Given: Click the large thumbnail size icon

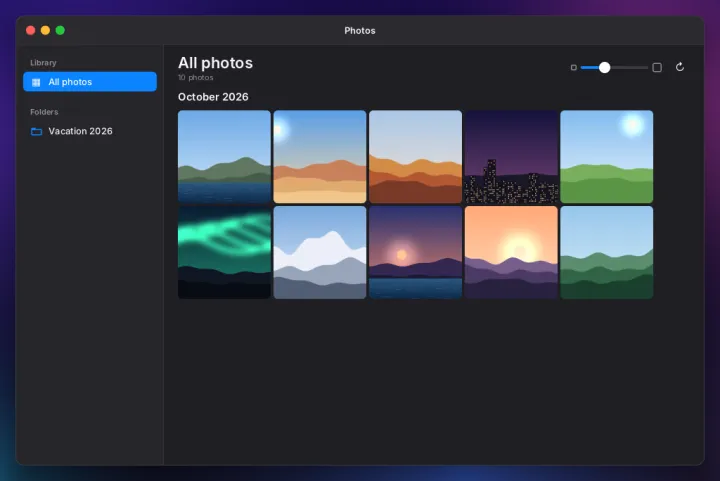Looking at the screenshot, I should tap(657, 67).
